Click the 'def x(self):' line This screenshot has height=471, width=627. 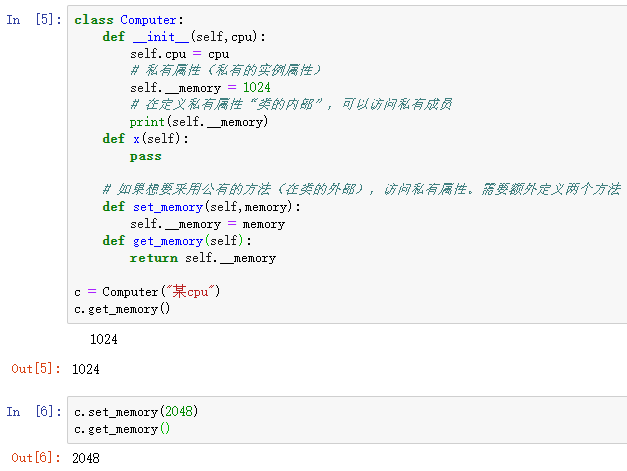(146, 139)
